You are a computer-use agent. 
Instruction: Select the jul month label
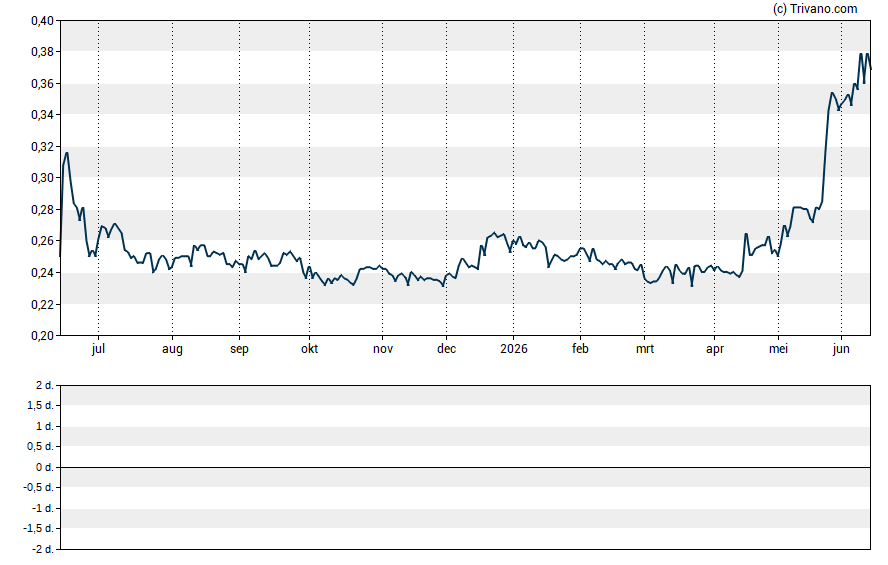[99, 349]
